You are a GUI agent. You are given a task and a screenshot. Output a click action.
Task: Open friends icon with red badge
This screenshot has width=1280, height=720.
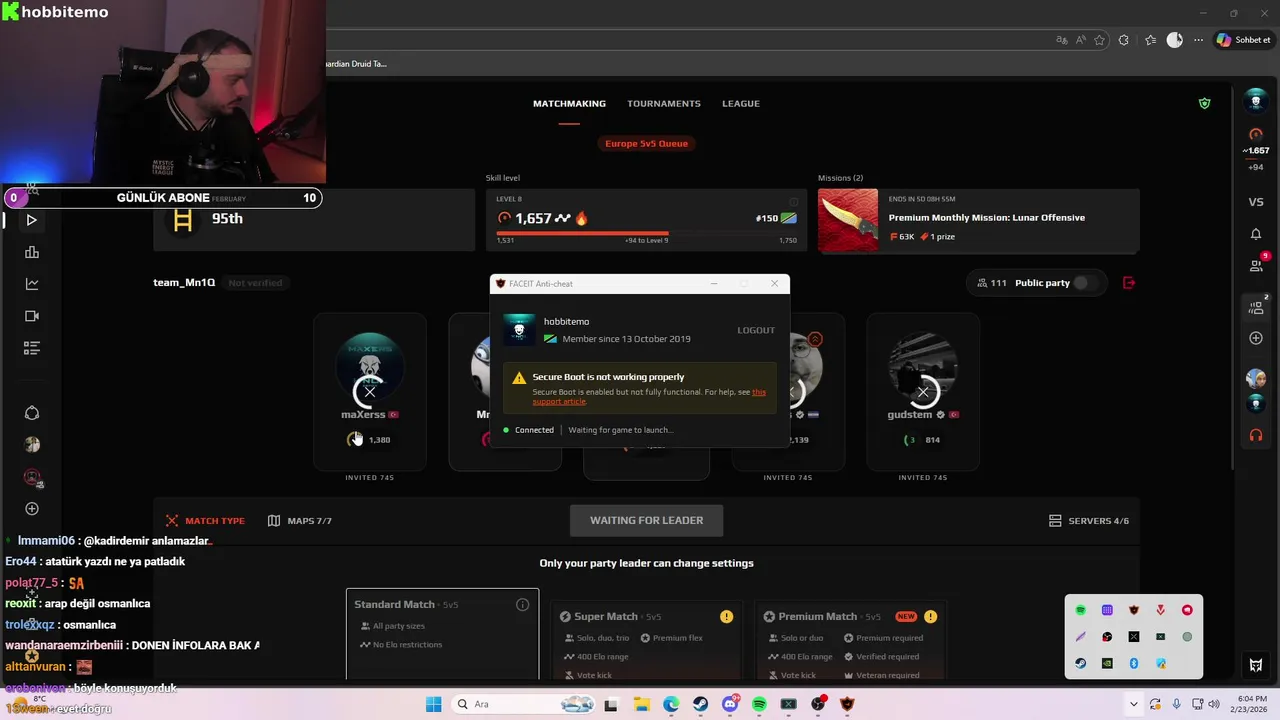1257,265
